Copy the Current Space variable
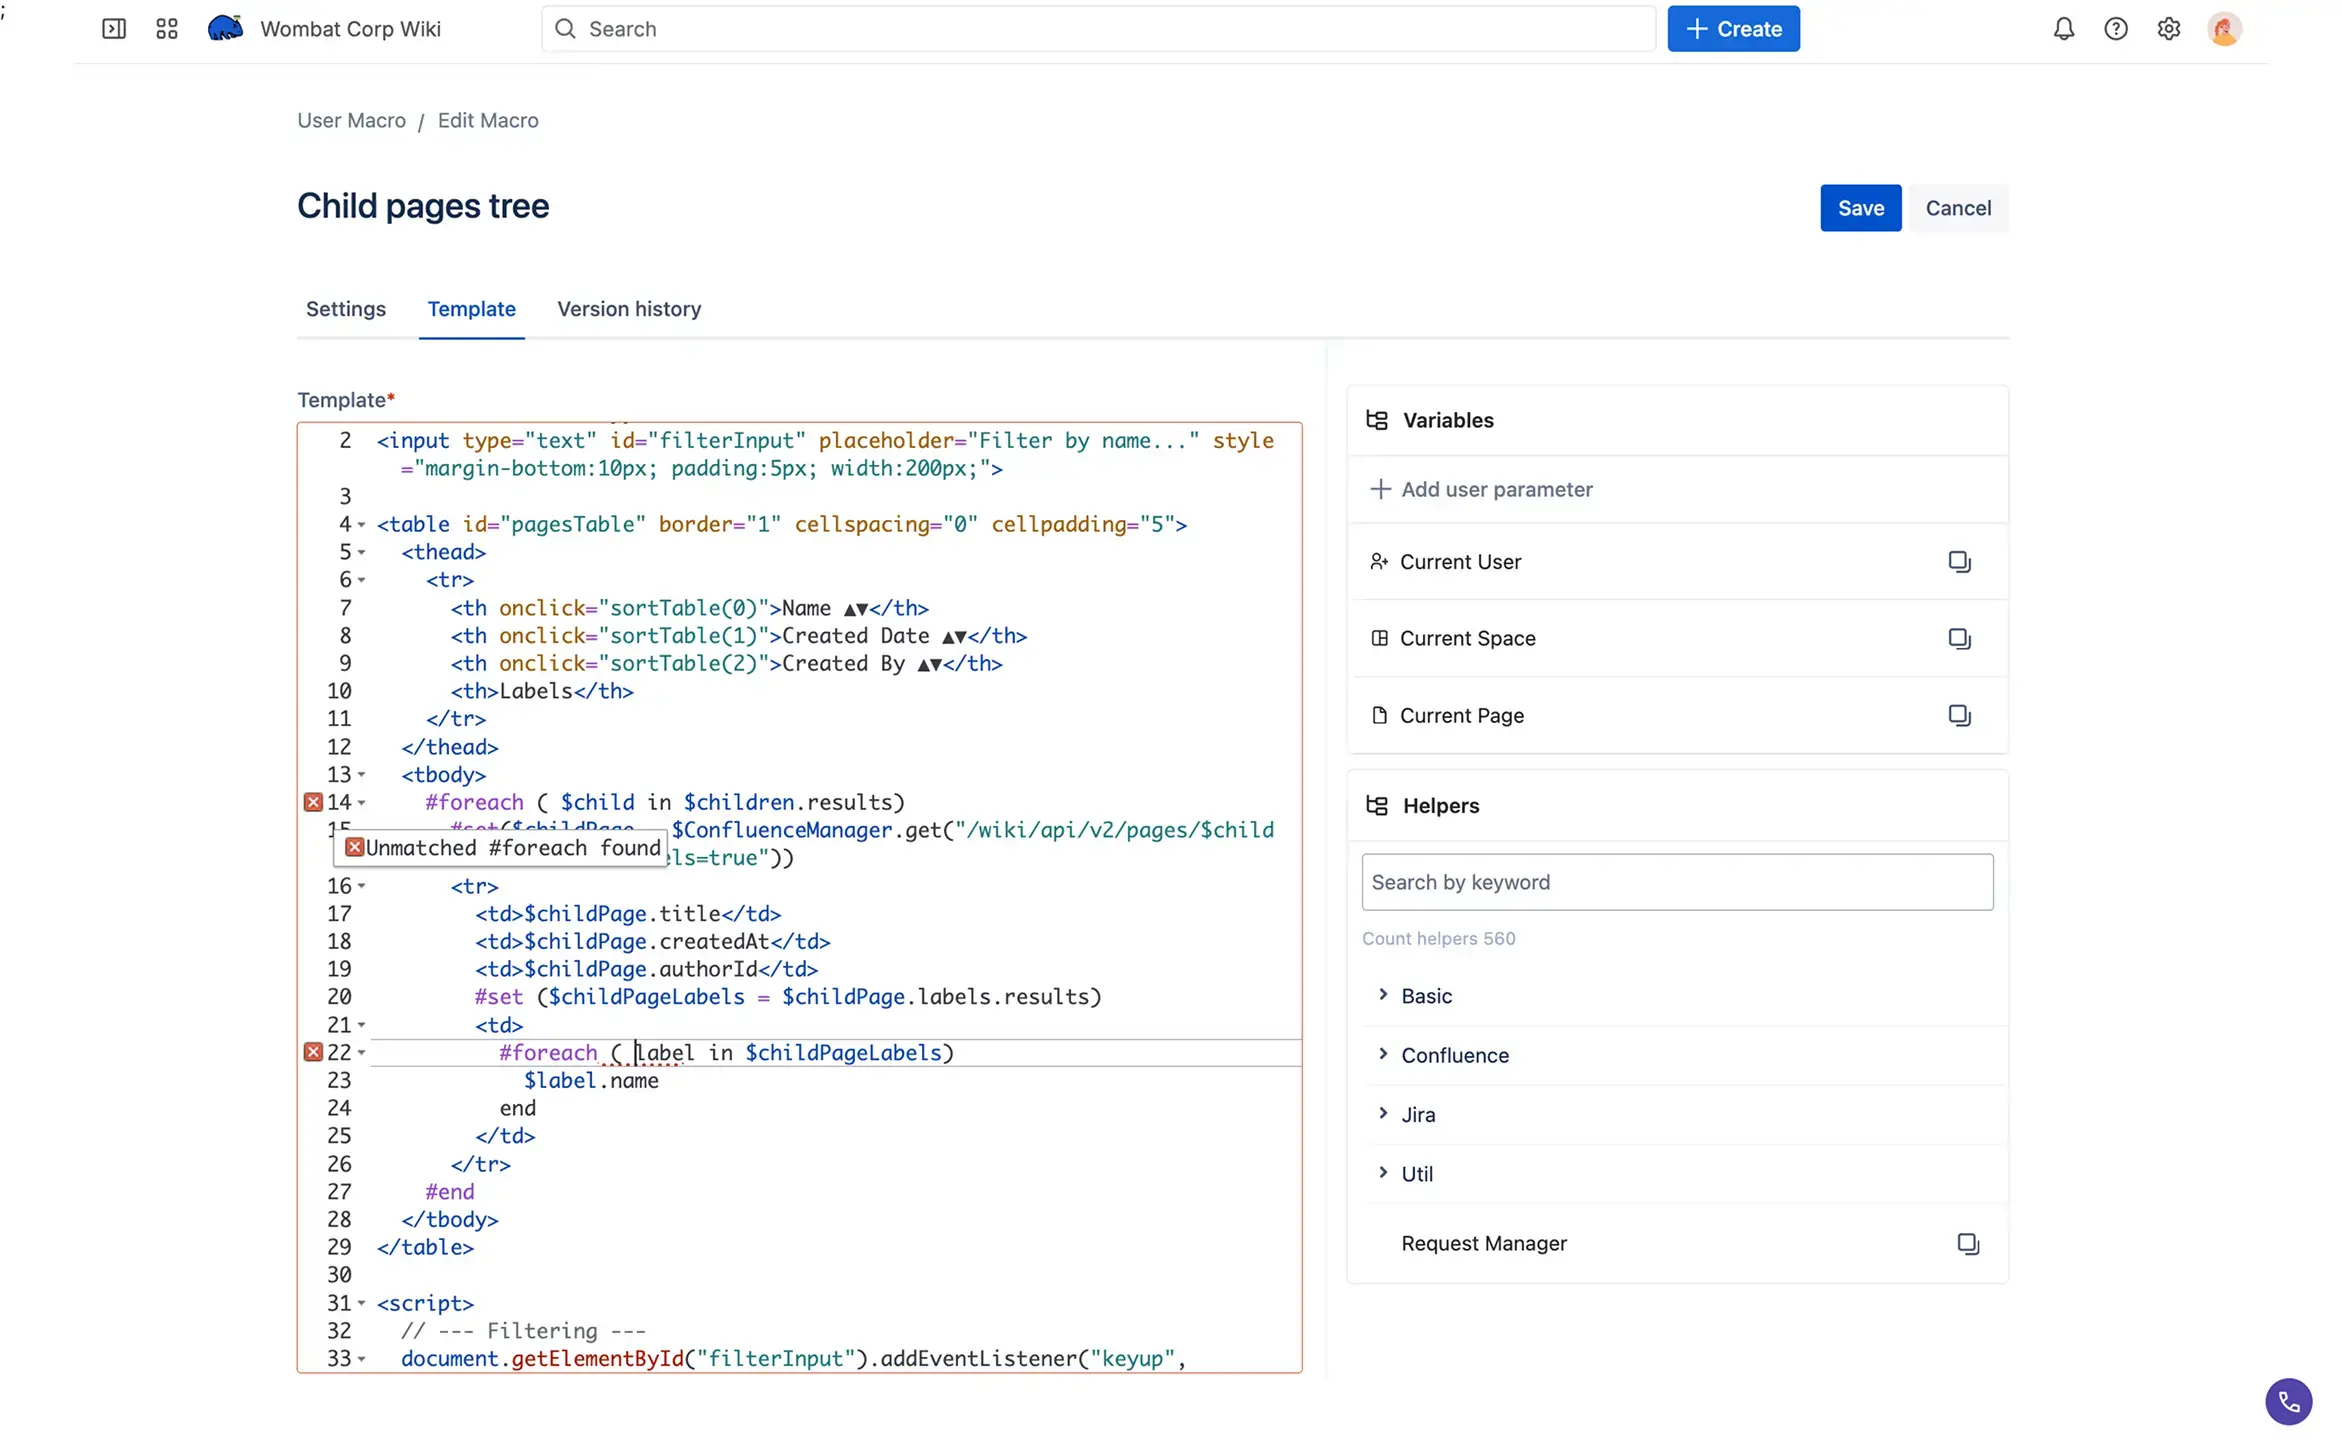2342x1452 pixels. coord(1959,638)
